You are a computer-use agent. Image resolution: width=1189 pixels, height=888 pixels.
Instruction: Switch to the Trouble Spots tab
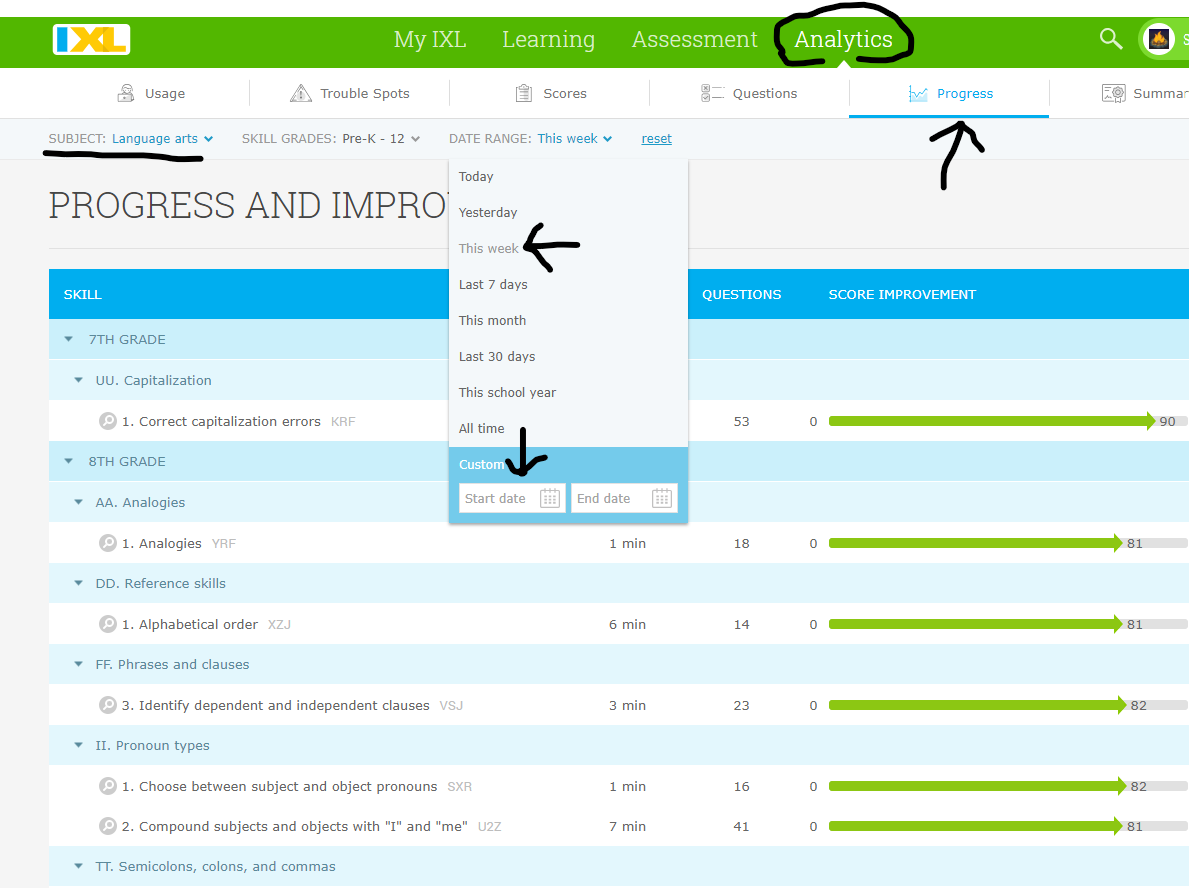pos(350,93)
